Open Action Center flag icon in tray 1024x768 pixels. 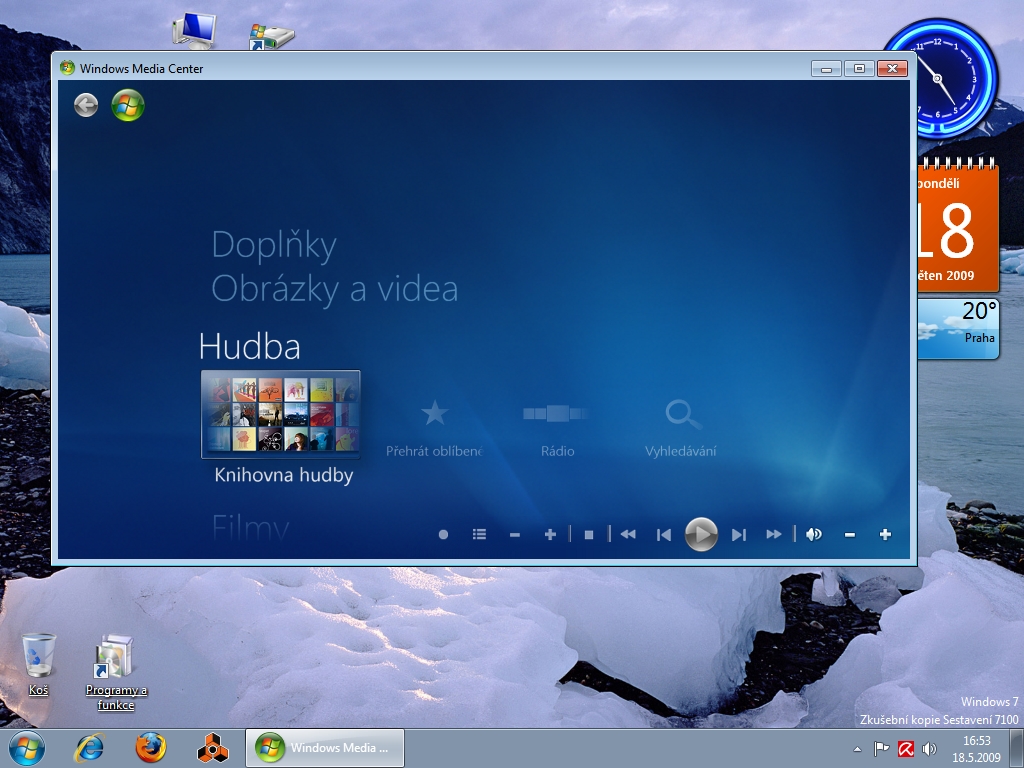click(882, 748)
